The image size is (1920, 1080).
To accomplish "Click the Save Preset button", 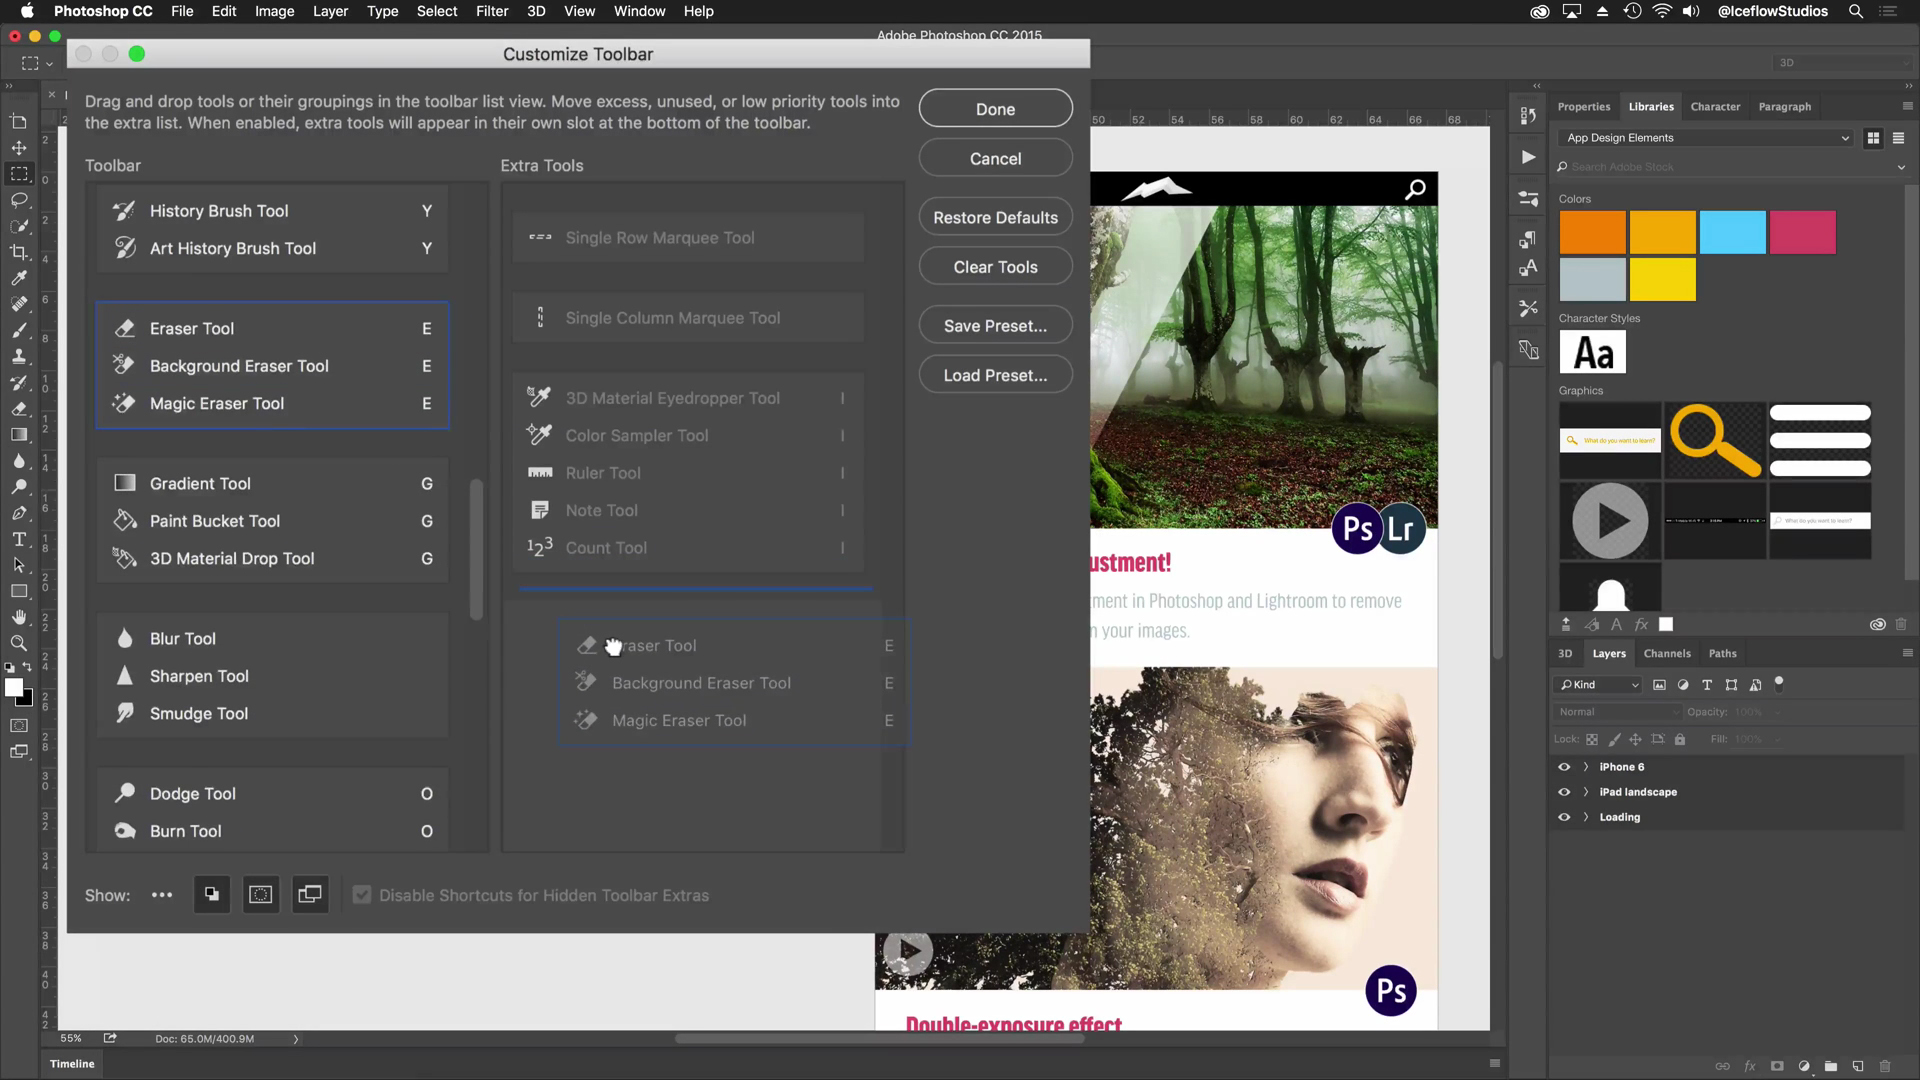I will (996, 324).
